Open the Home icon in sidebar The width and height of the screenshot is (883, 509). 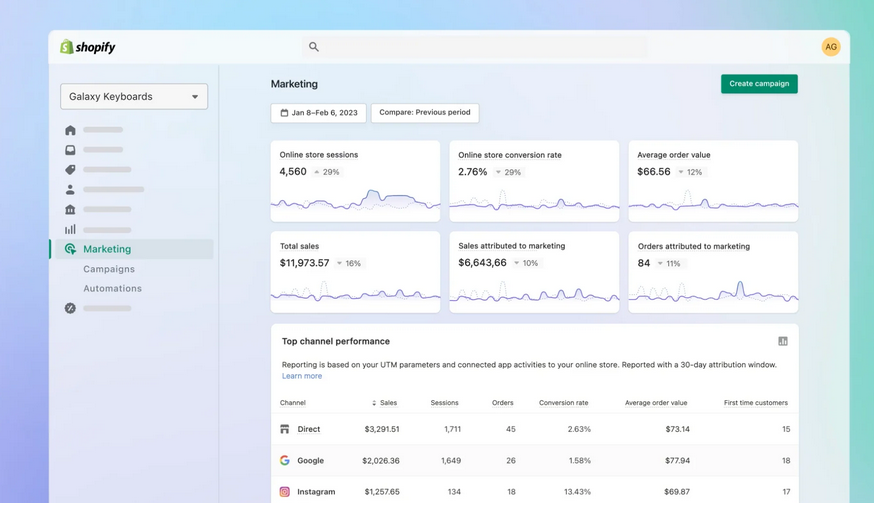(x=70, y=130)
